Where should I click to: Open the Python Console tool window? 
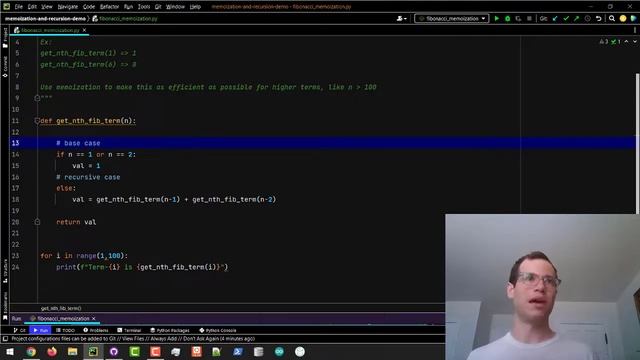coord(218,330)
